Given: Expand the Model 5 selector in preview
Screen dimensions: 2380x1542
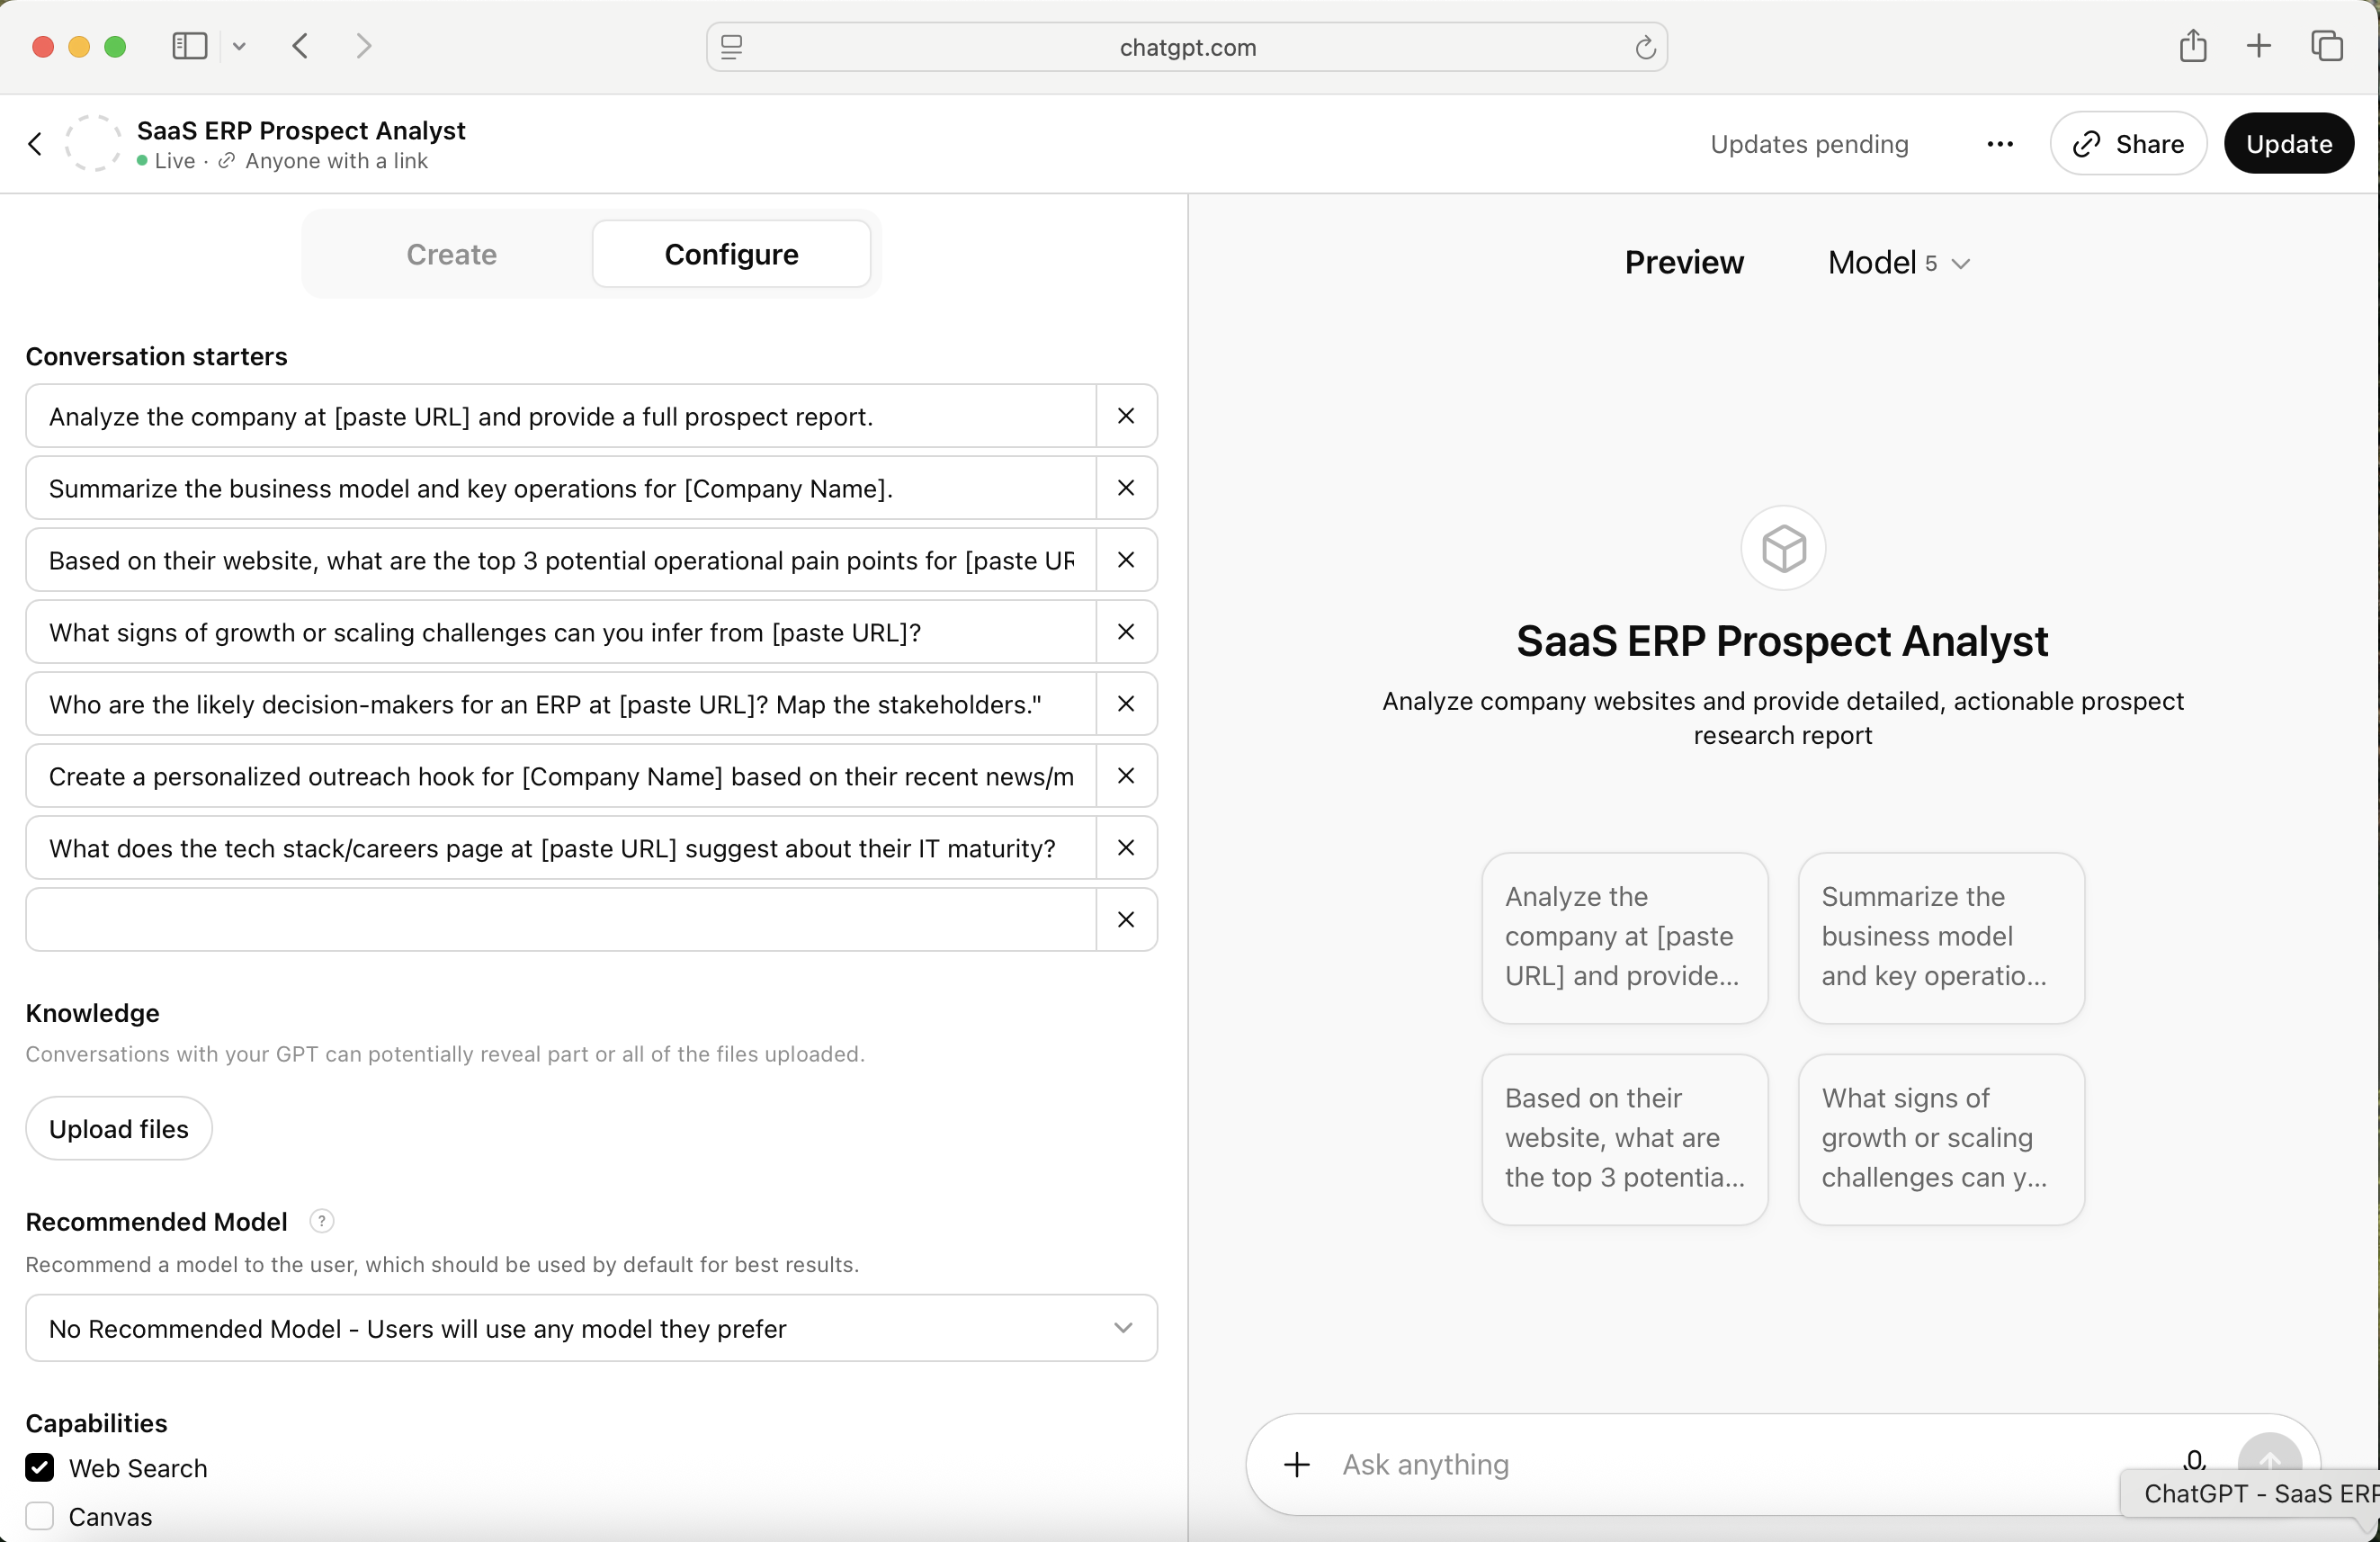Looking at the screenshot, I should click(x=1898, y=263).
